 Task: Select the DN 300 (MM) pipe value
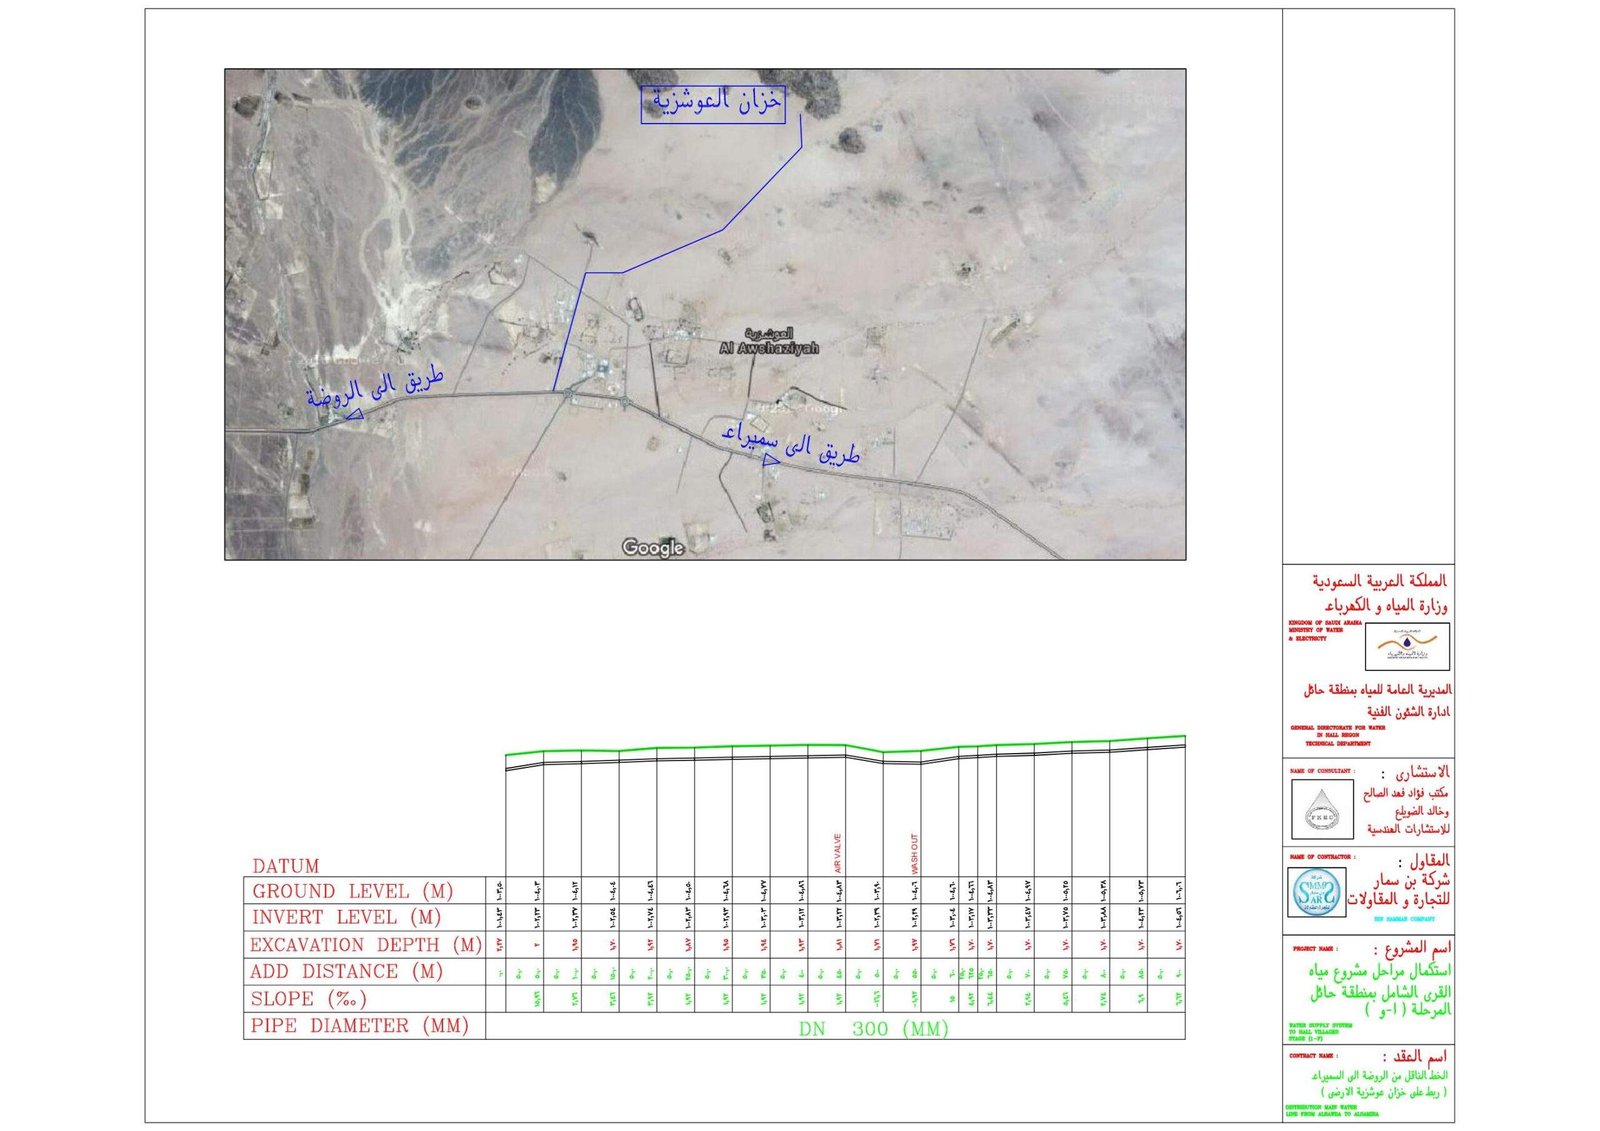(873, 1029)
